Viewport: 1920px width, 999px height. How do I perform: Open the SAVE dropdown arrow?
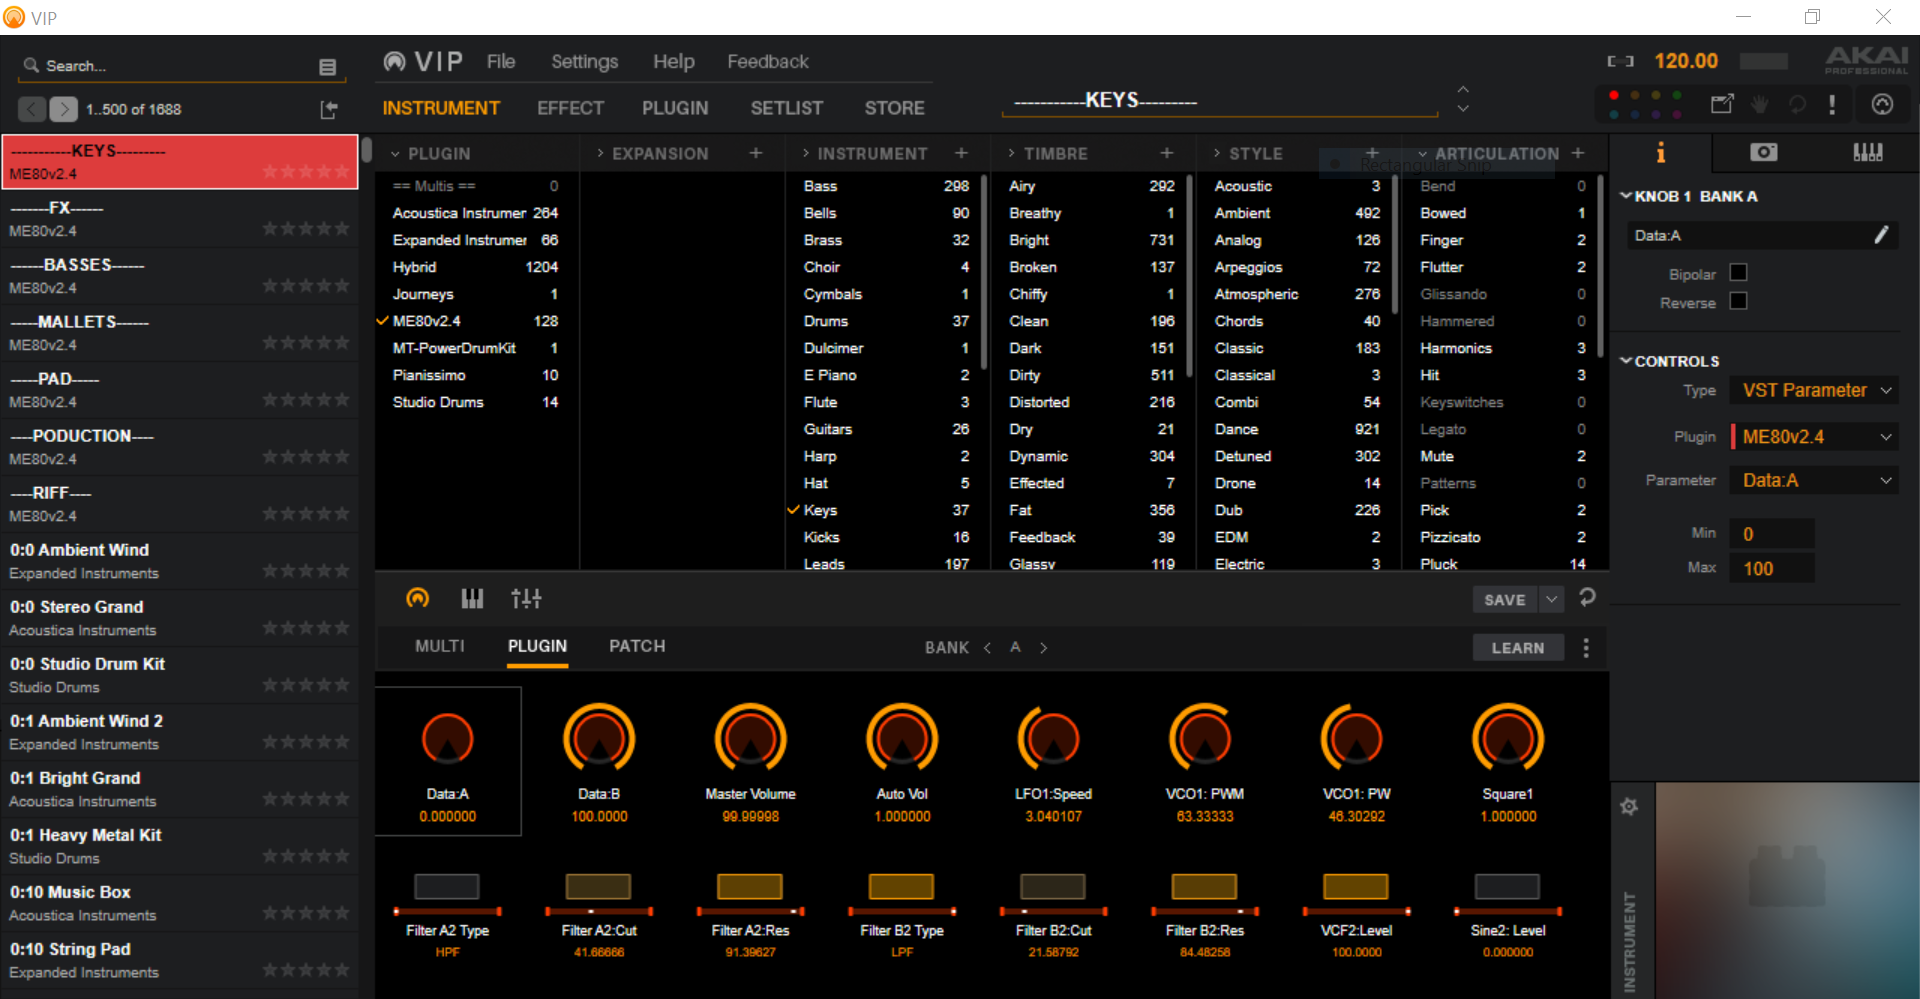(1551, 599)
